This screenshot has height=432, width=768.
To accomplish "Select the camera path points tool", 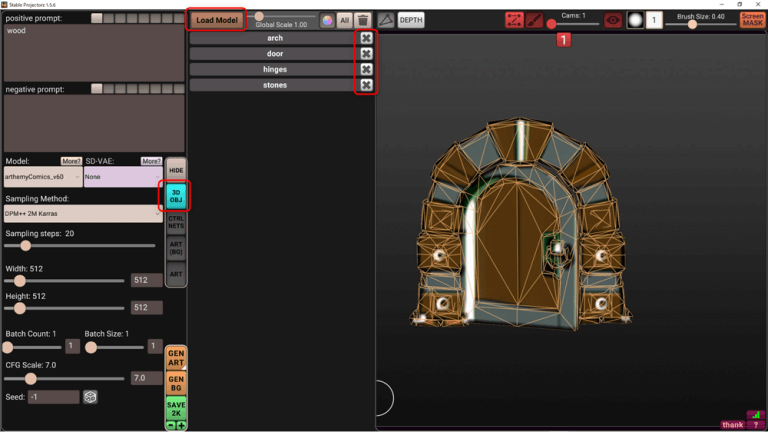I will [x=514, y=20].
